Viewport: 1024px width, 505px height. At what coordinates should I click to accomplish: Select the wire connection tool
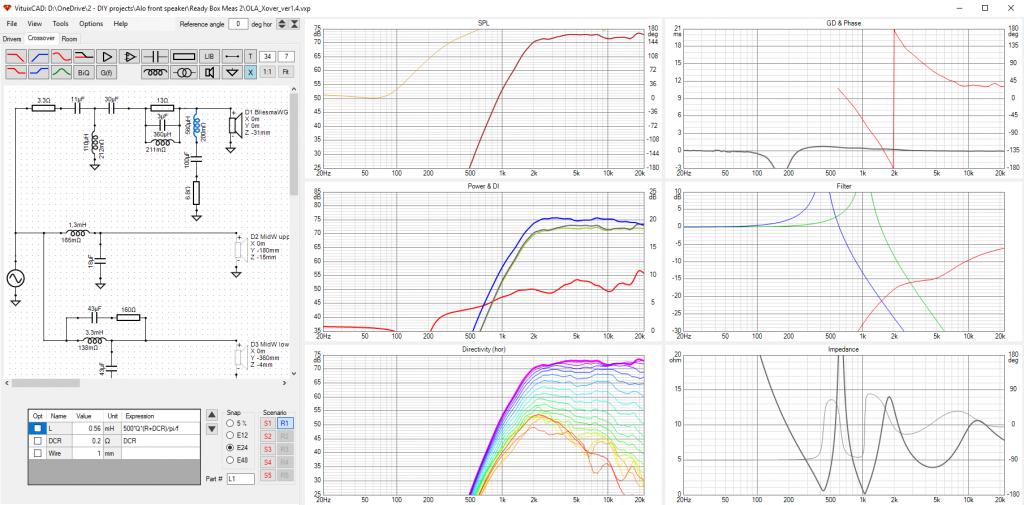coord(232,56)
